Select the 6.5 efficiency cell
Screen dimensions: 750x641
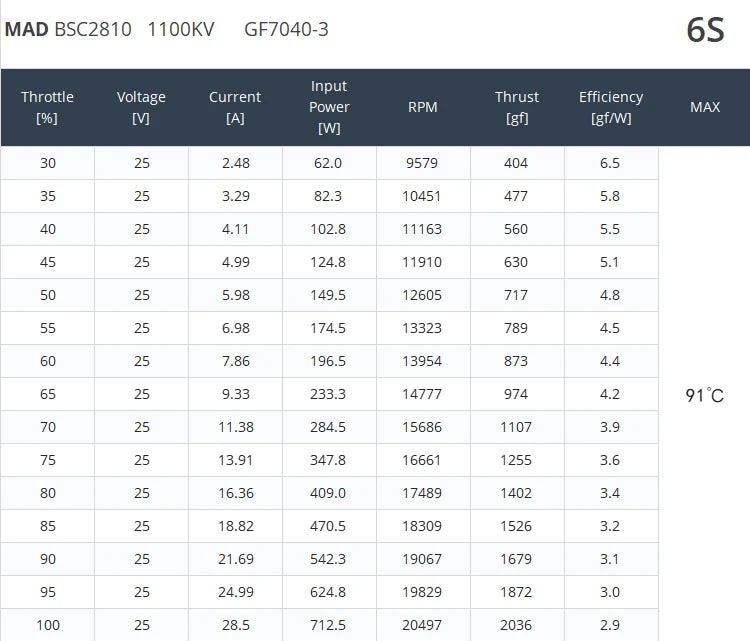(610, 163)
